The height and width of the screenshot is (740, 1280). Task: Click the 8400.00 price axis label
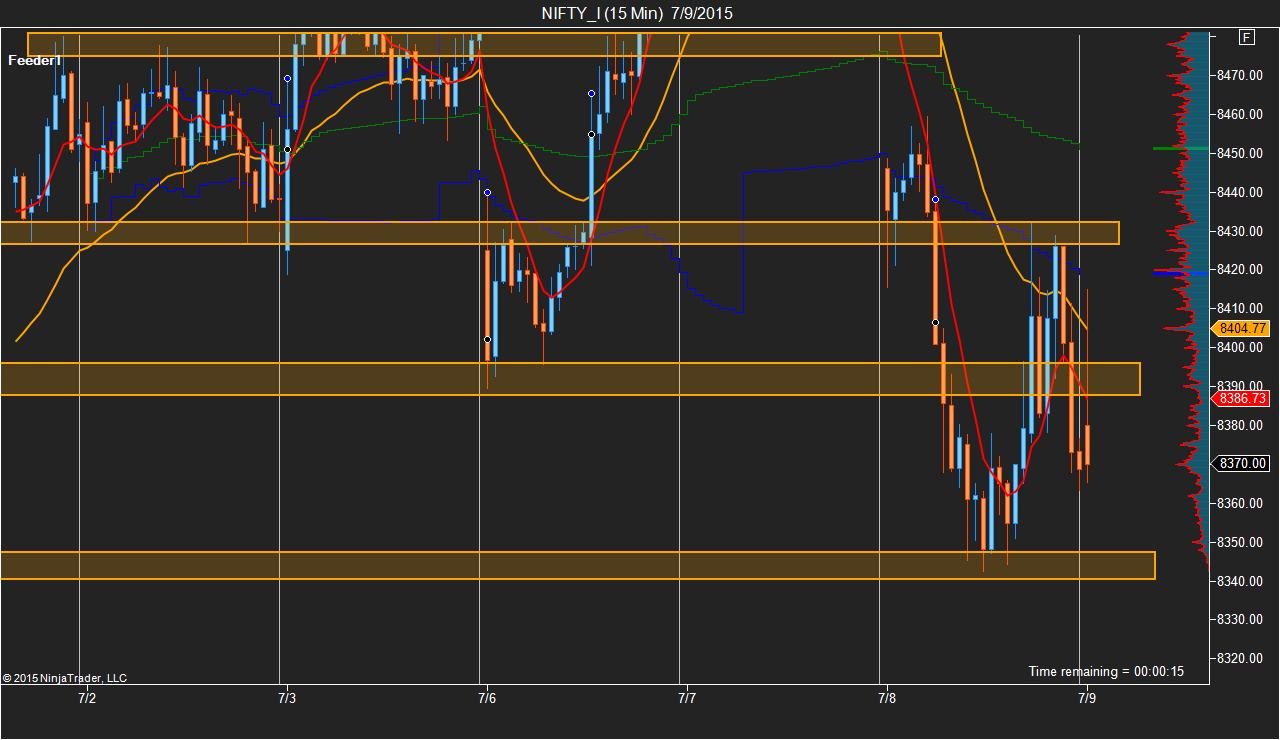[x=1239, y=347]
